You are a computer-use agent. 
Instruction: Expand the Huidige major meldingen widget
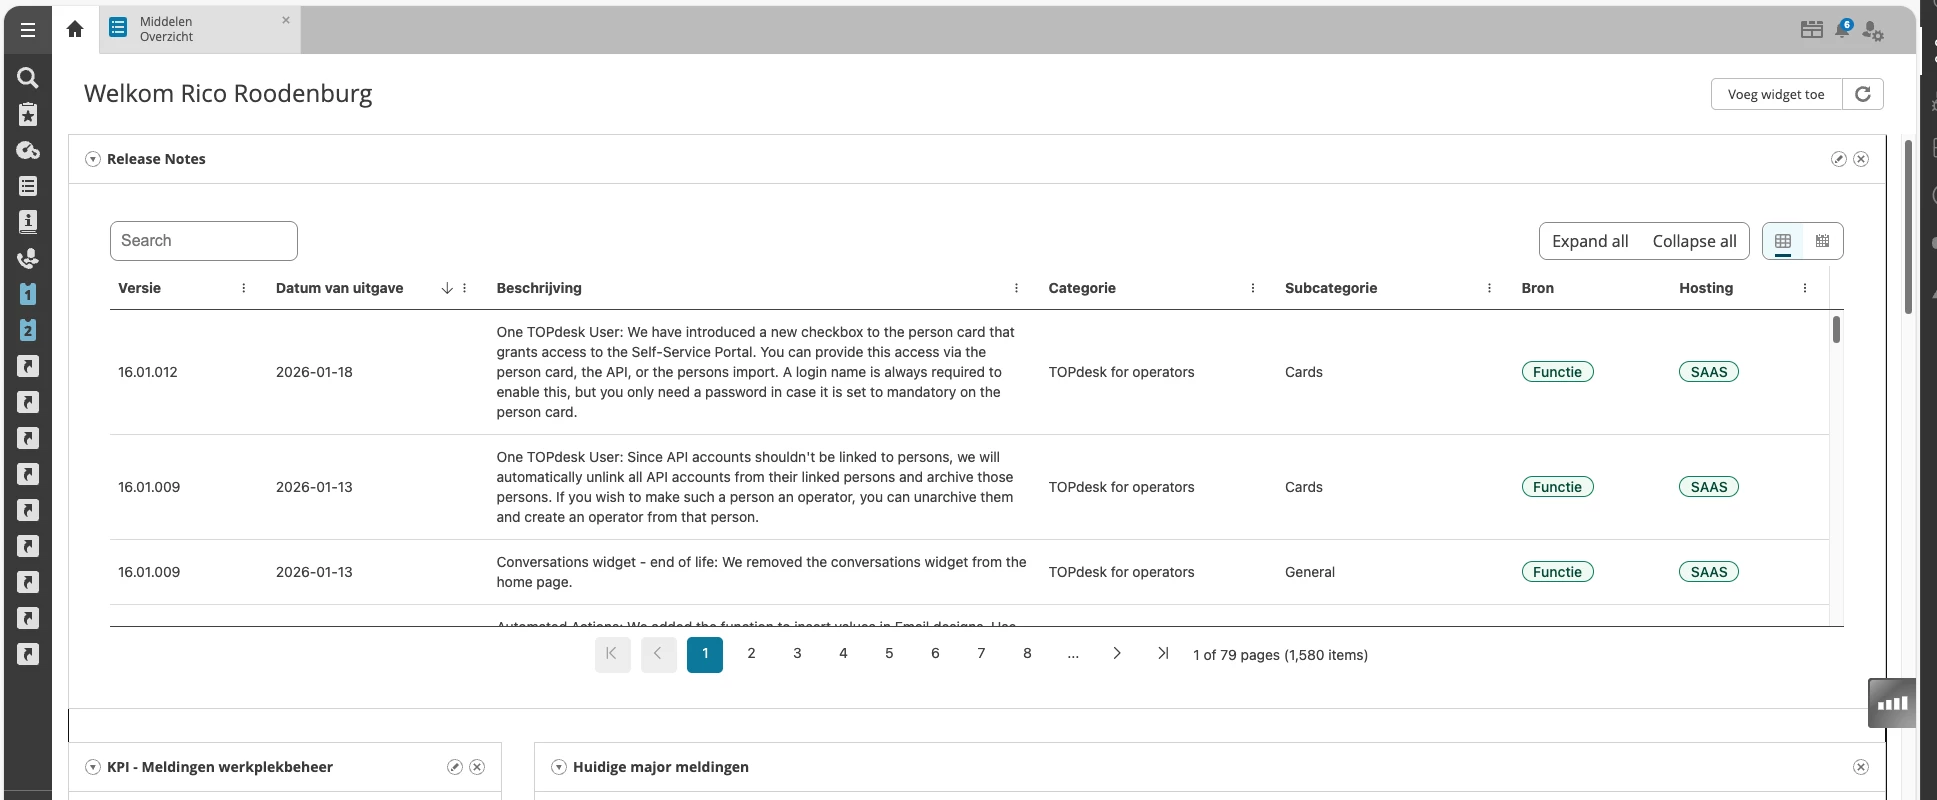point(559,767)
